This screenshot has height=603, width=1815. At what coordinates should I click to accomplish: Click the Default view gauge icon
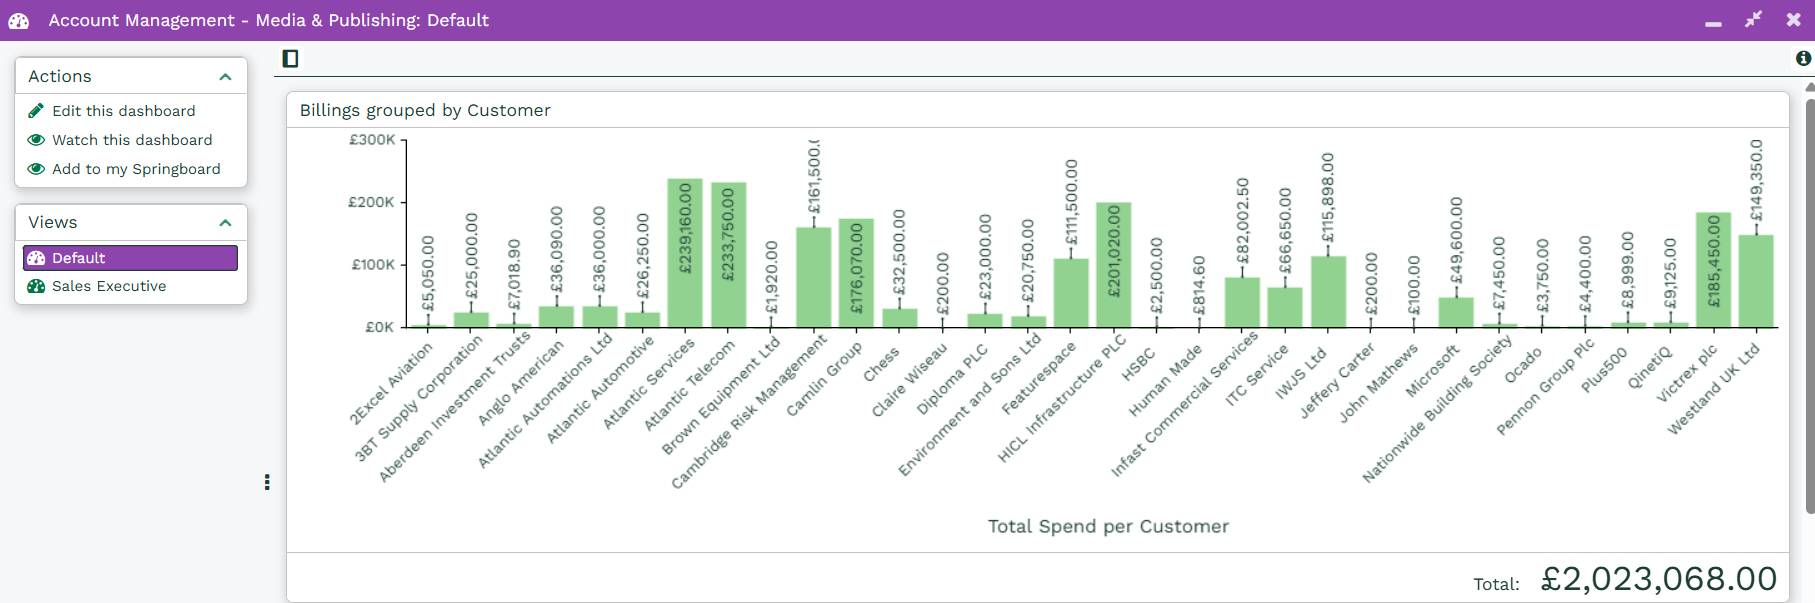coord(36,258)
